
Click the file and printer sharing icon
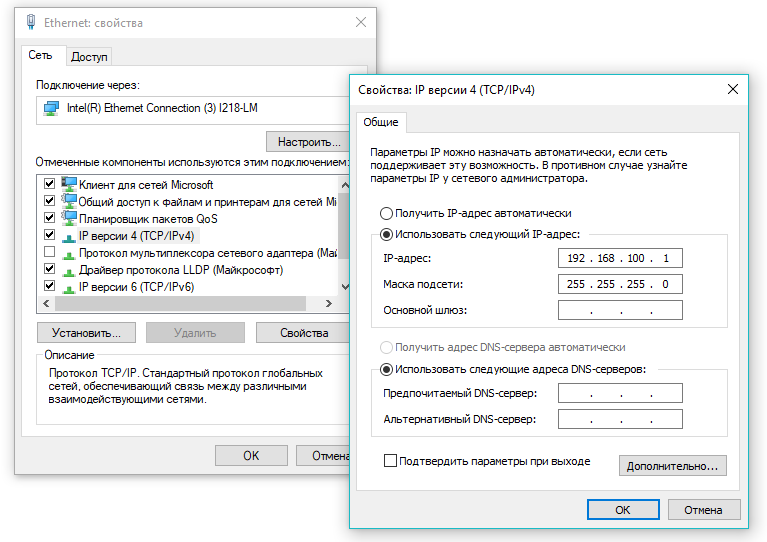coord(69,201)
